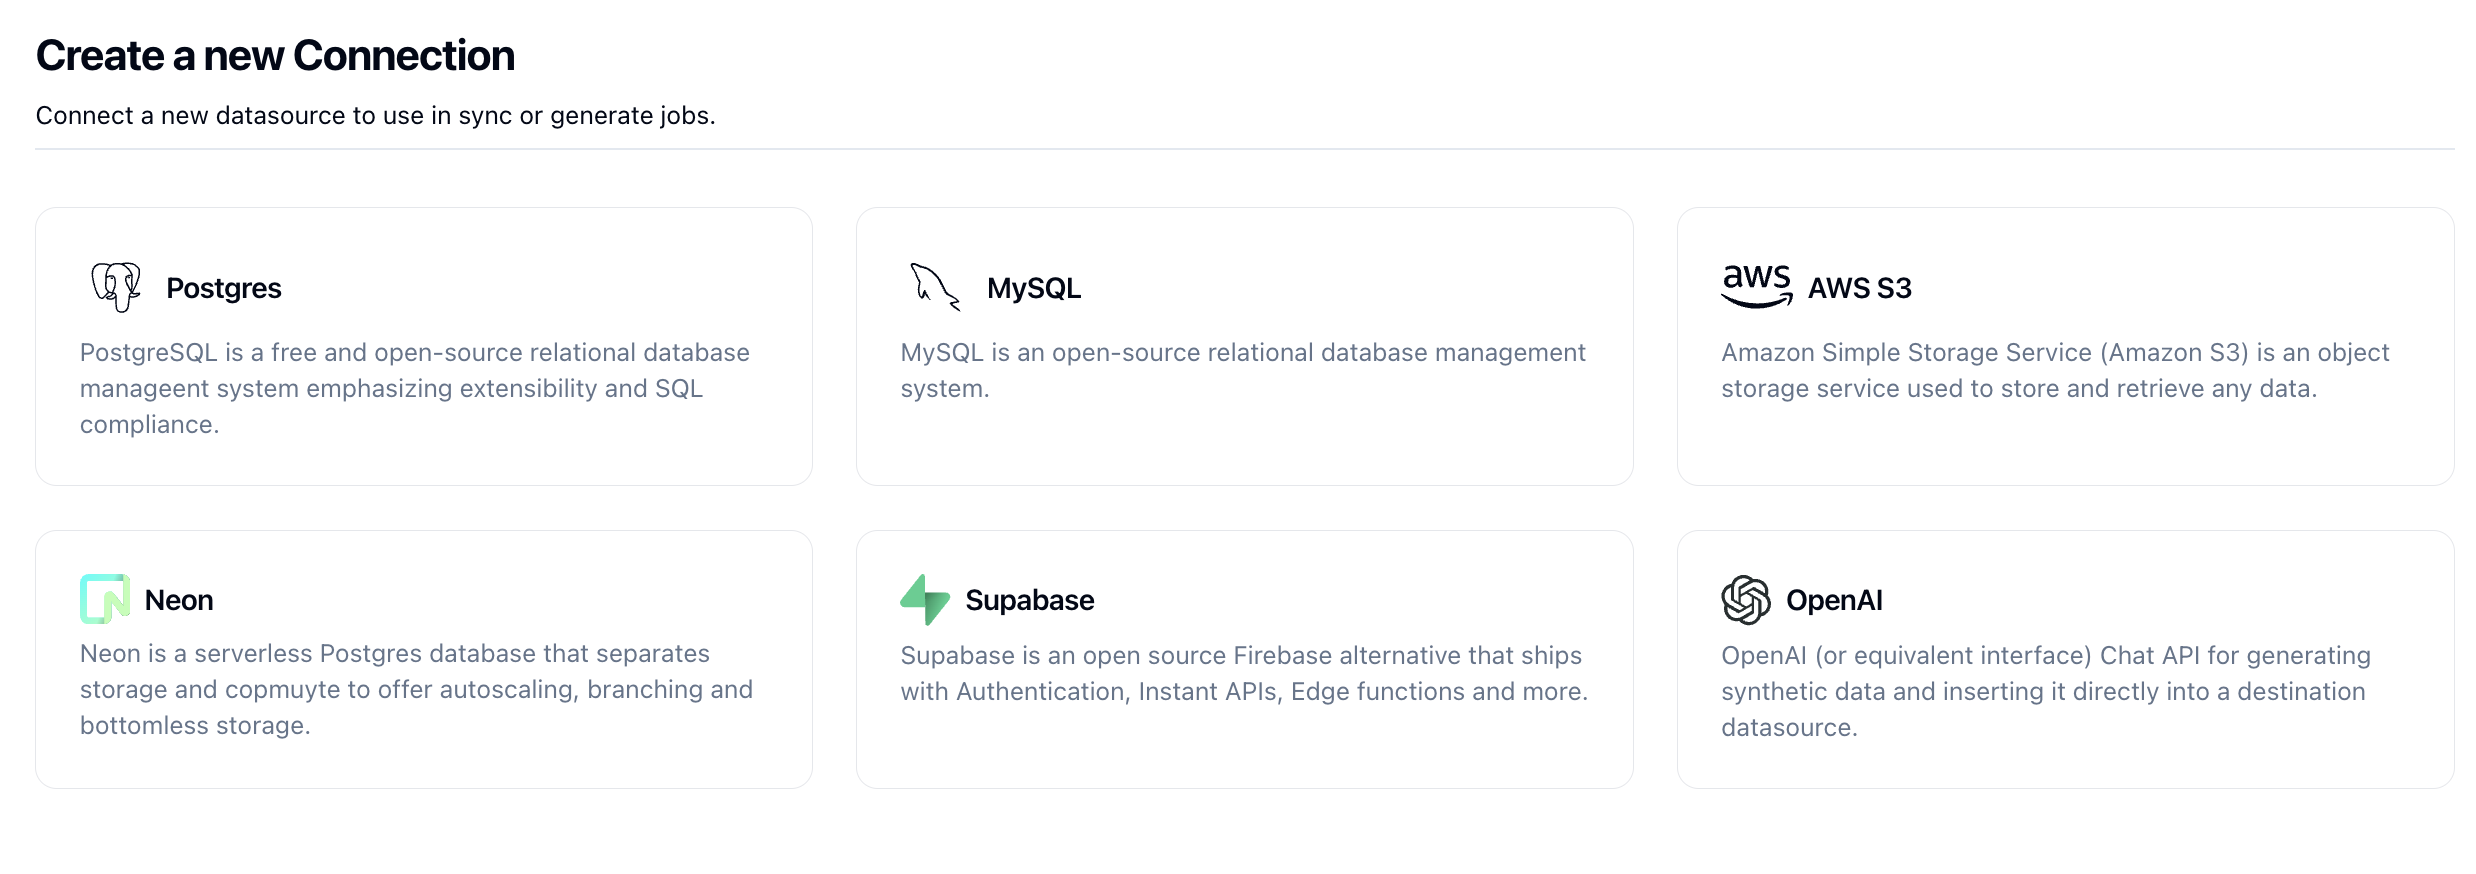The height and width of the screenshot is (874, 2476).
Task: Click the Neon green logo icon
Action: (x=105, y=599)
